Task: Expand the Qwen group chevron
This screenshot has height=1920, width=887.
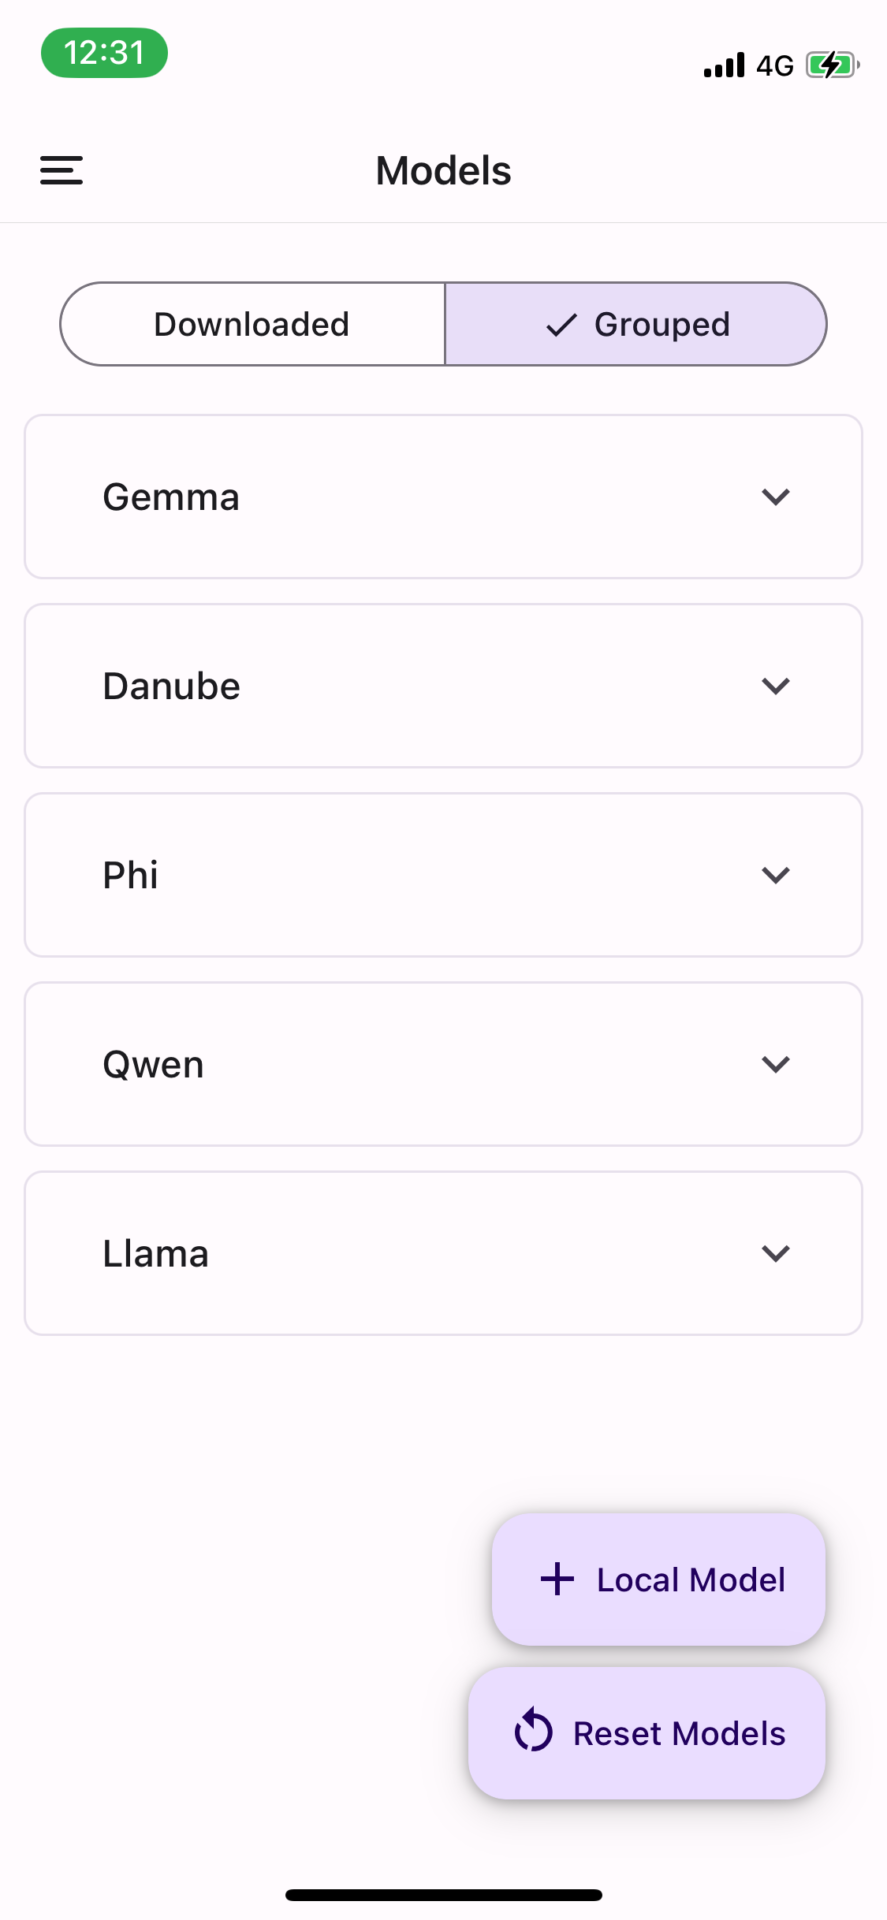Action: (775, 1064)
